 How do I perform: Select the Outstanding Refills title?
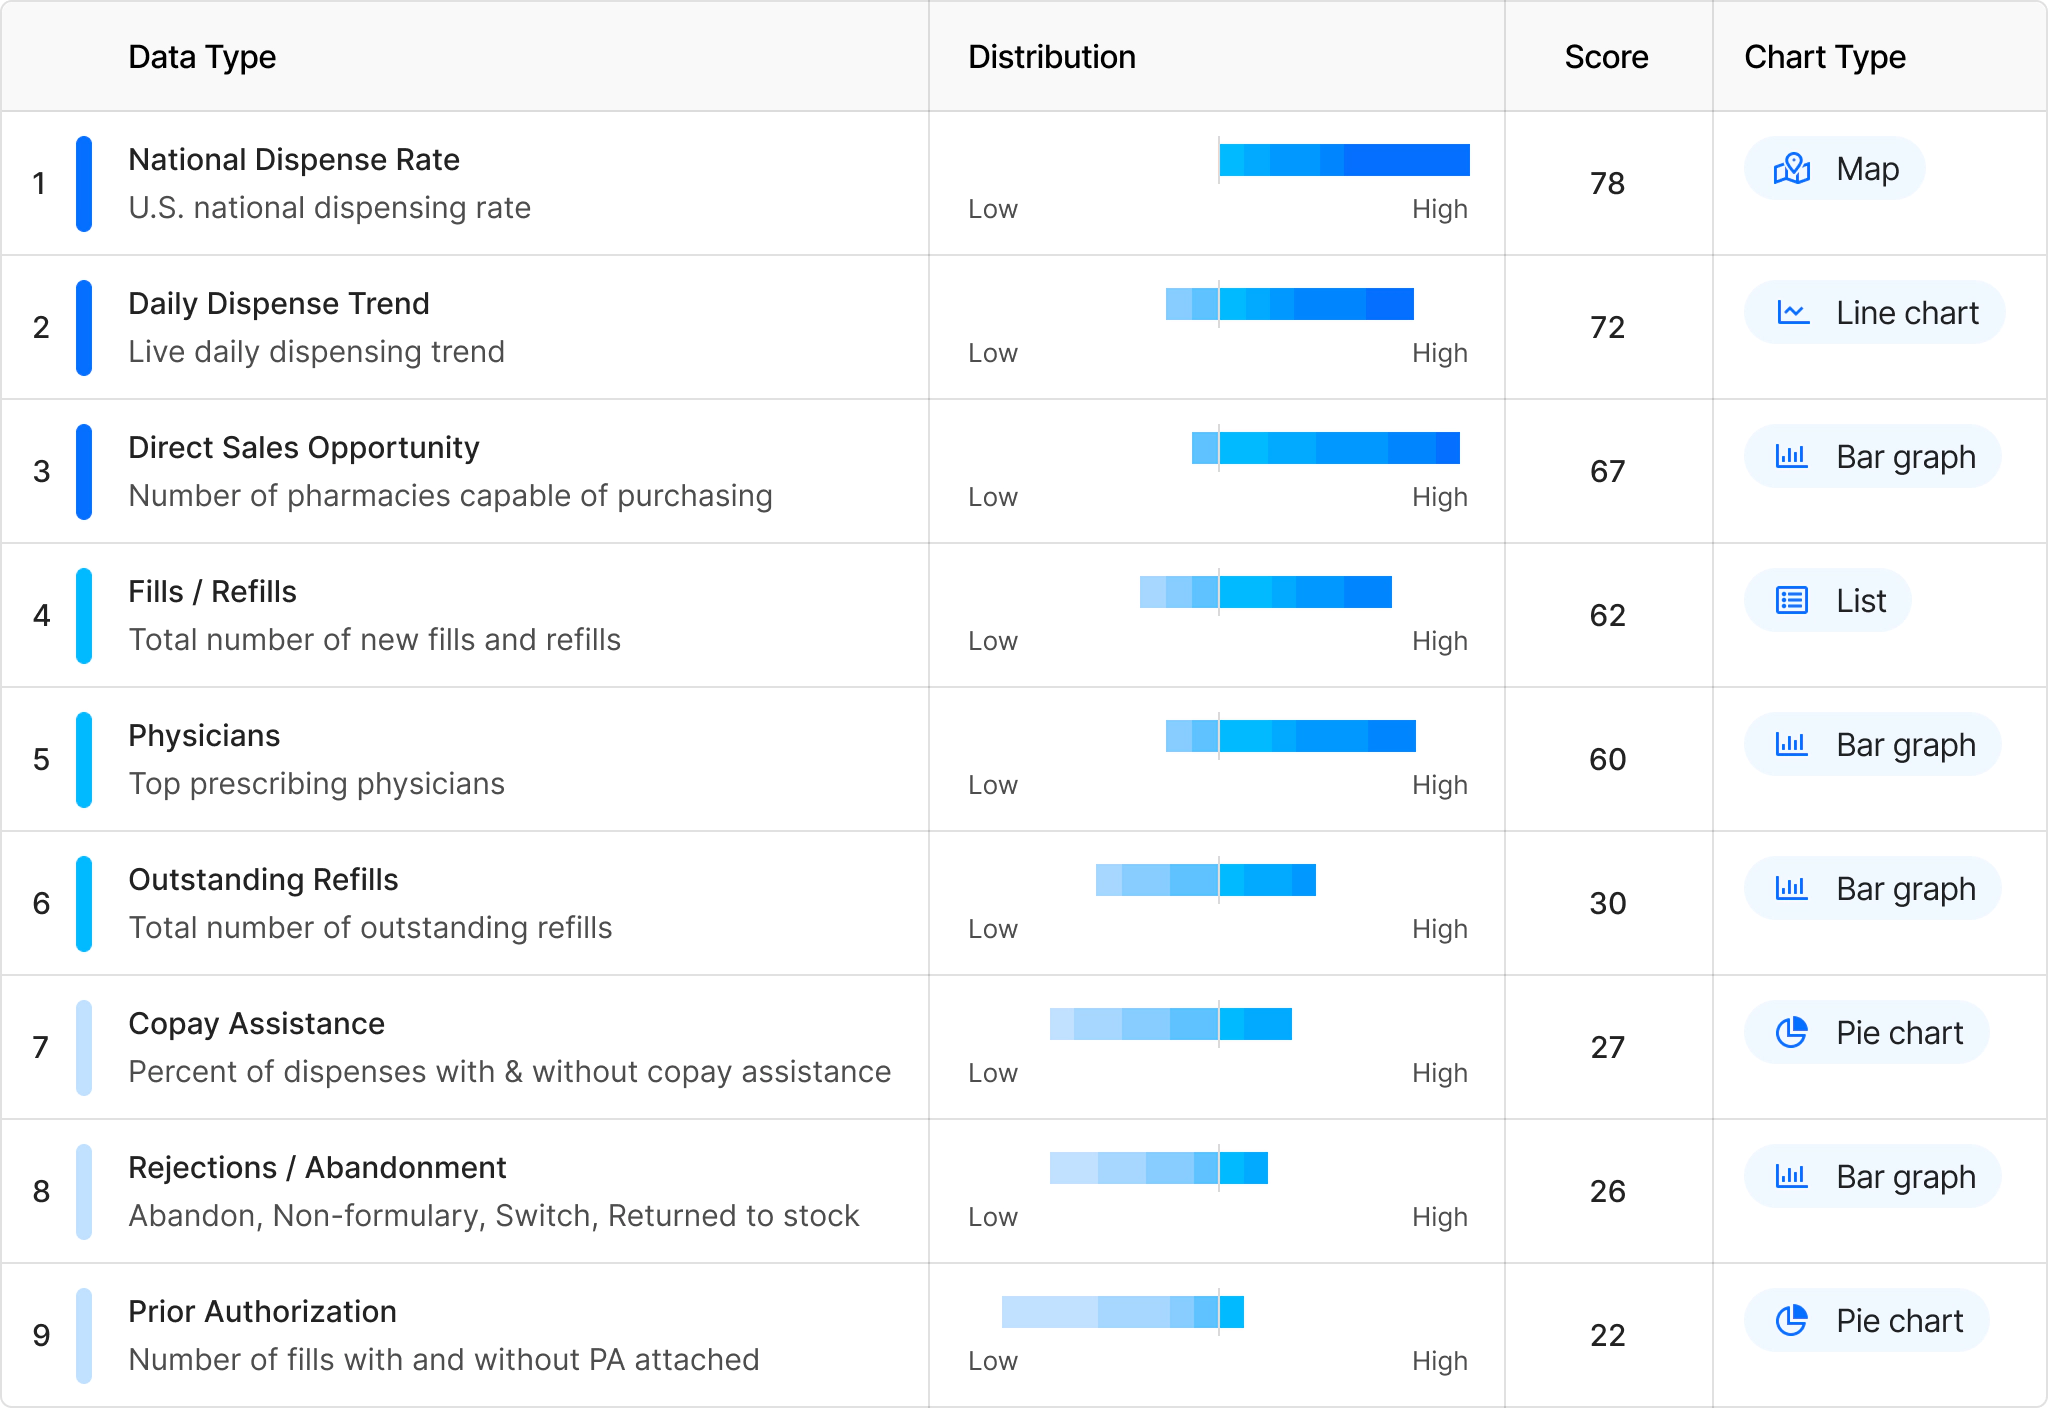263,880
